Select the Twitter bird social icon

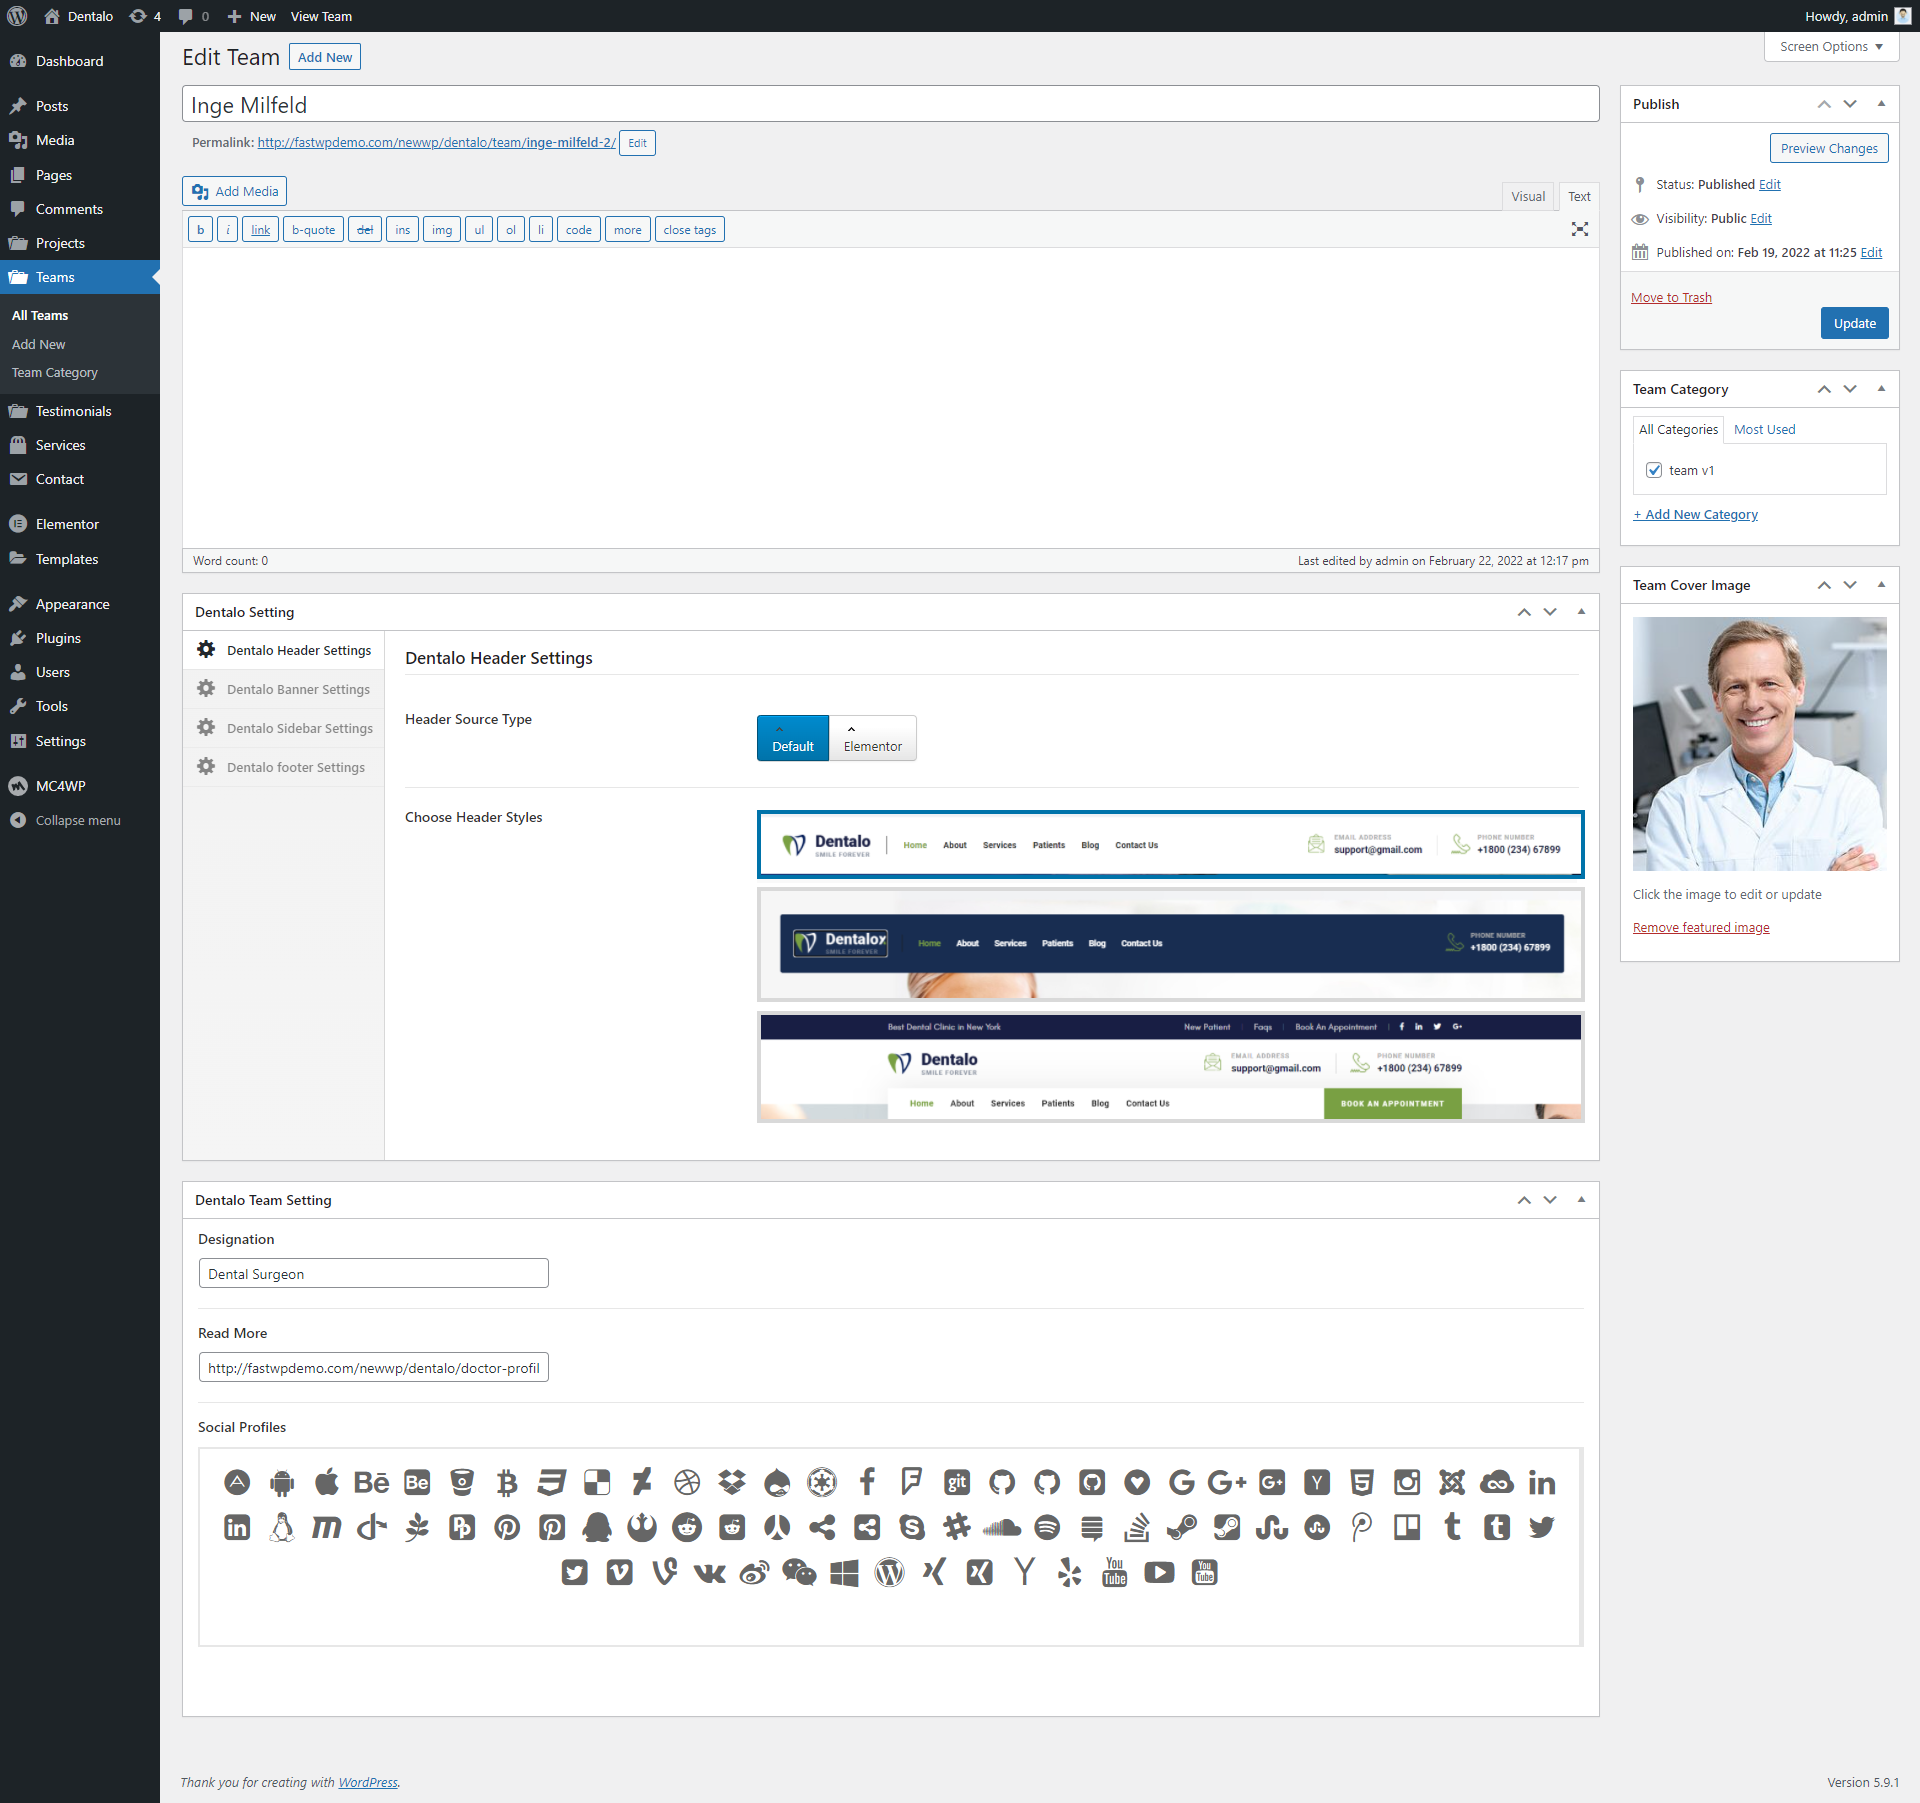(1541, 1527)
